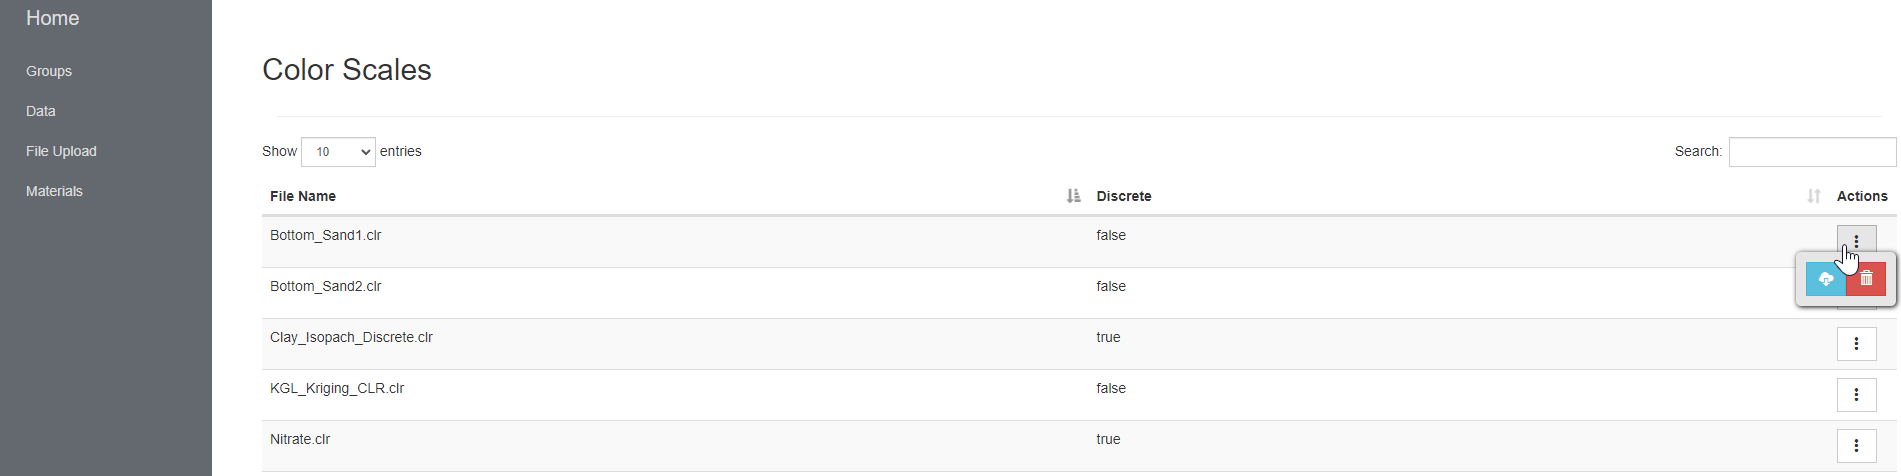Open actions menu for Clay_Isopach_Discrete.clr
The width and height of the screenshot is (1901, 476).
(1856, 343)
